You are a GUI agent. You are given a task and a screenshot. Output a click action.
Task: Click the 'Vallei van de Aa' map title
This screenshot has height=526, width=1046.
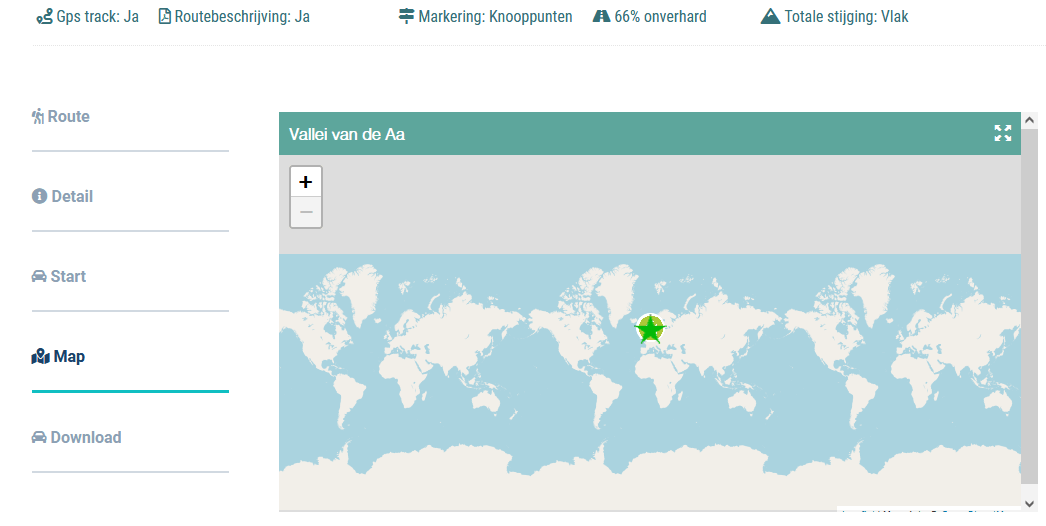click(x=347, y=134)
